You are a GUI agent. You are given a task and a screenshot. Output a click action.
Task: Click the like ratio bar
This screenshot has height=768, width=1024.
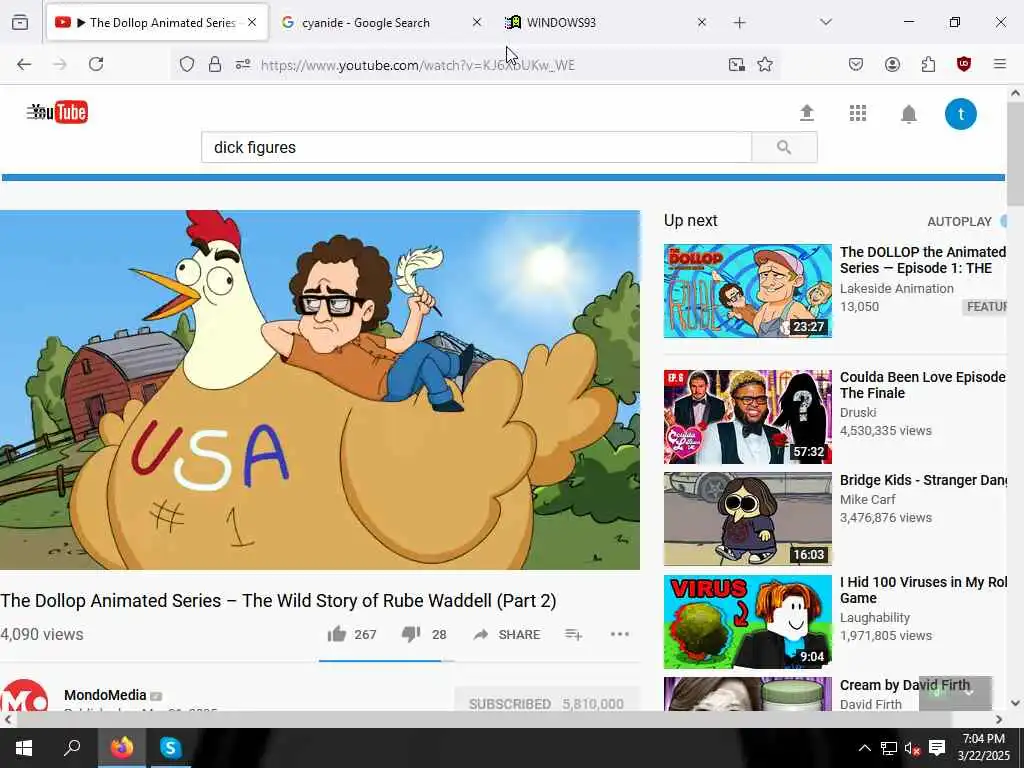(386, 660)
